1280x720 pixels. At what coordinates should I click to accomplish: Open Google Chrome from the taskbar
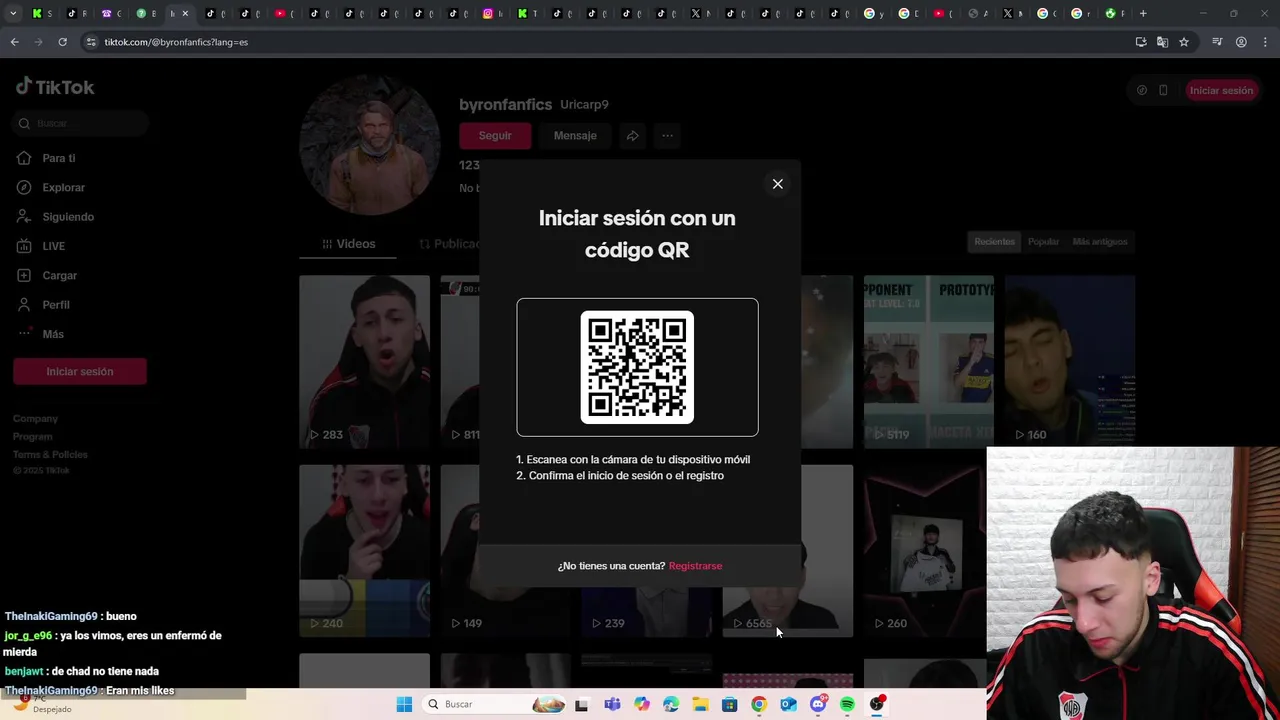[x=759, y=704]
